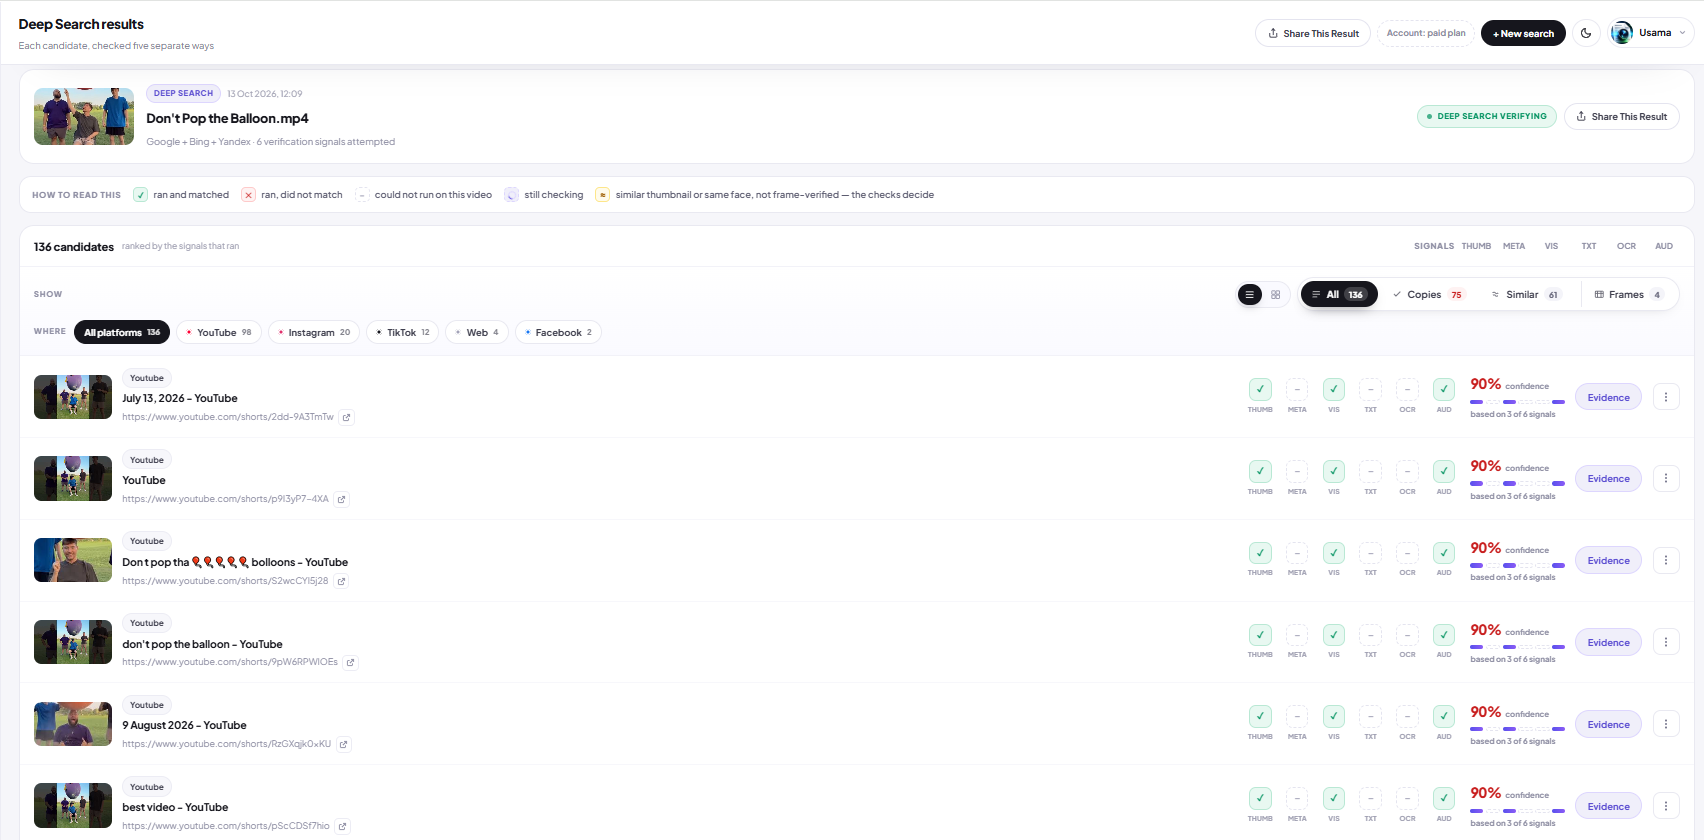The image size is (1704, 840).
Task: Open external link icon for shorts/p9I3yP7-4XA
Action: point(341,500)
